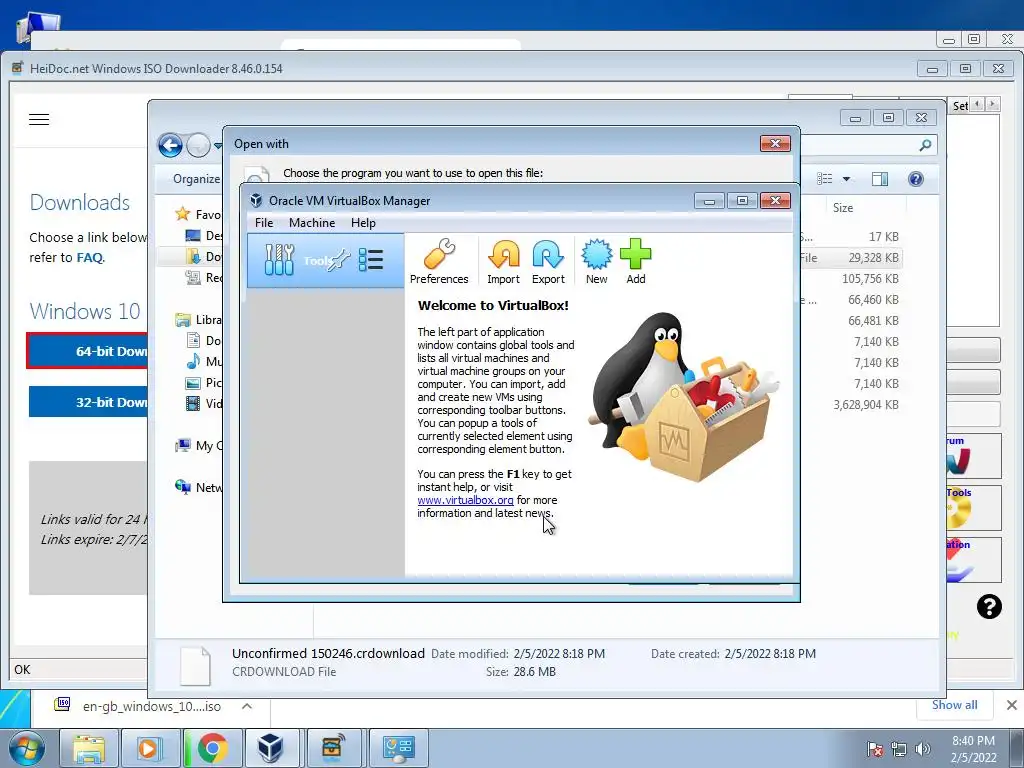This screenshot has height=768, width=1024.
Task: Select the 3,628,904 KB file row
Action: (x=866, y=405)
